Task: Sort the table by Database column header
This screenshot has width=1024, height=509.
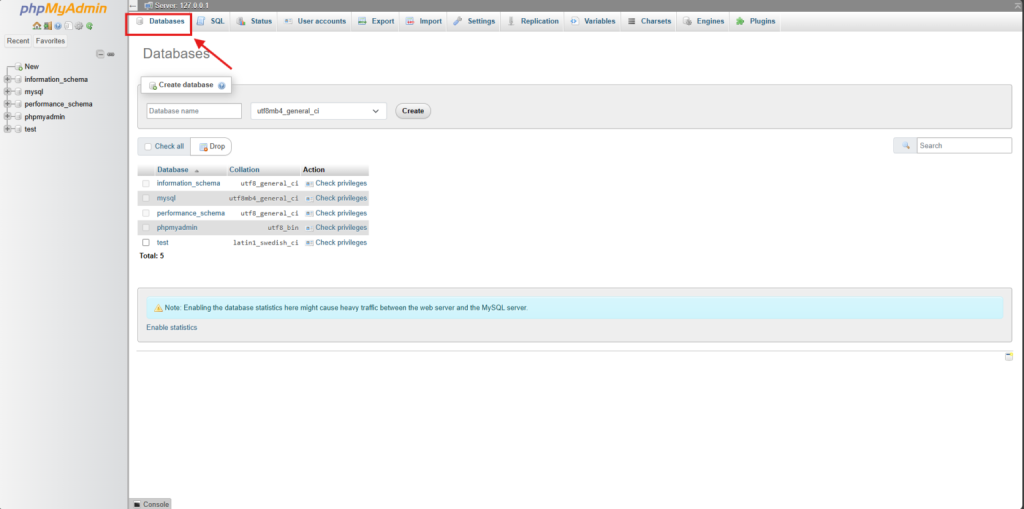Action: 172,170
